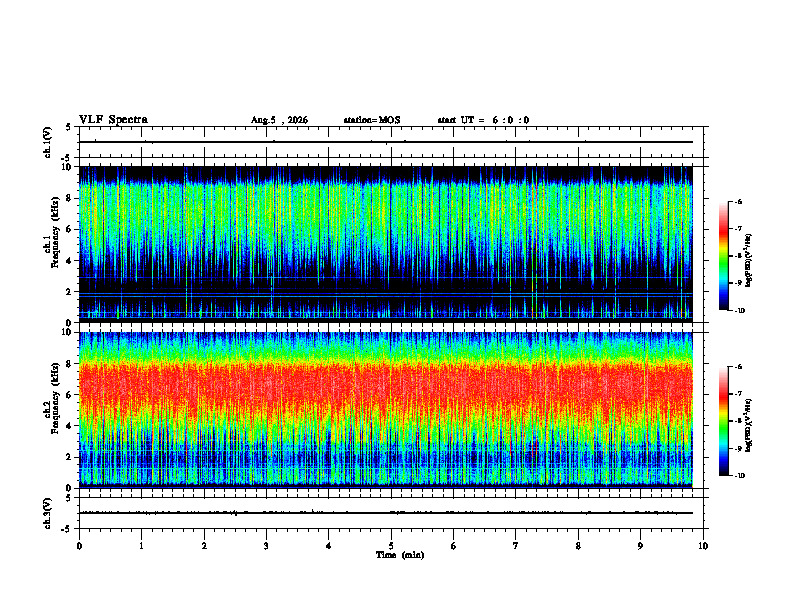
Task: Select the ch.1 "Frequency (kHz)" axis label
Action: 55,230
